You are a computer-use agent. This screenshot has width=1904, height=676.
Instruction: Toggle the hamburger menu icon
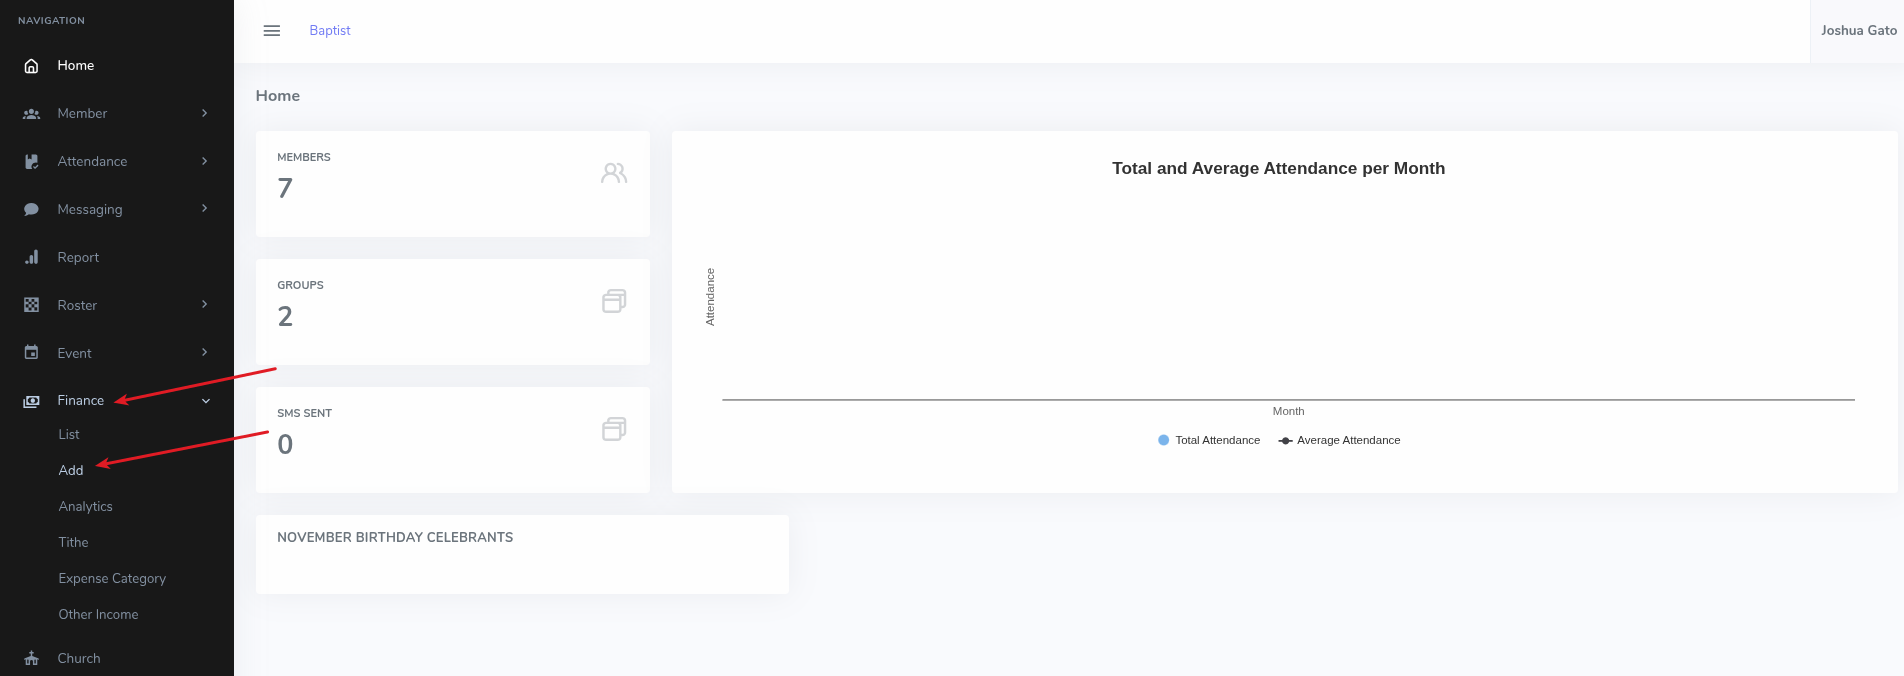(272, 31)
